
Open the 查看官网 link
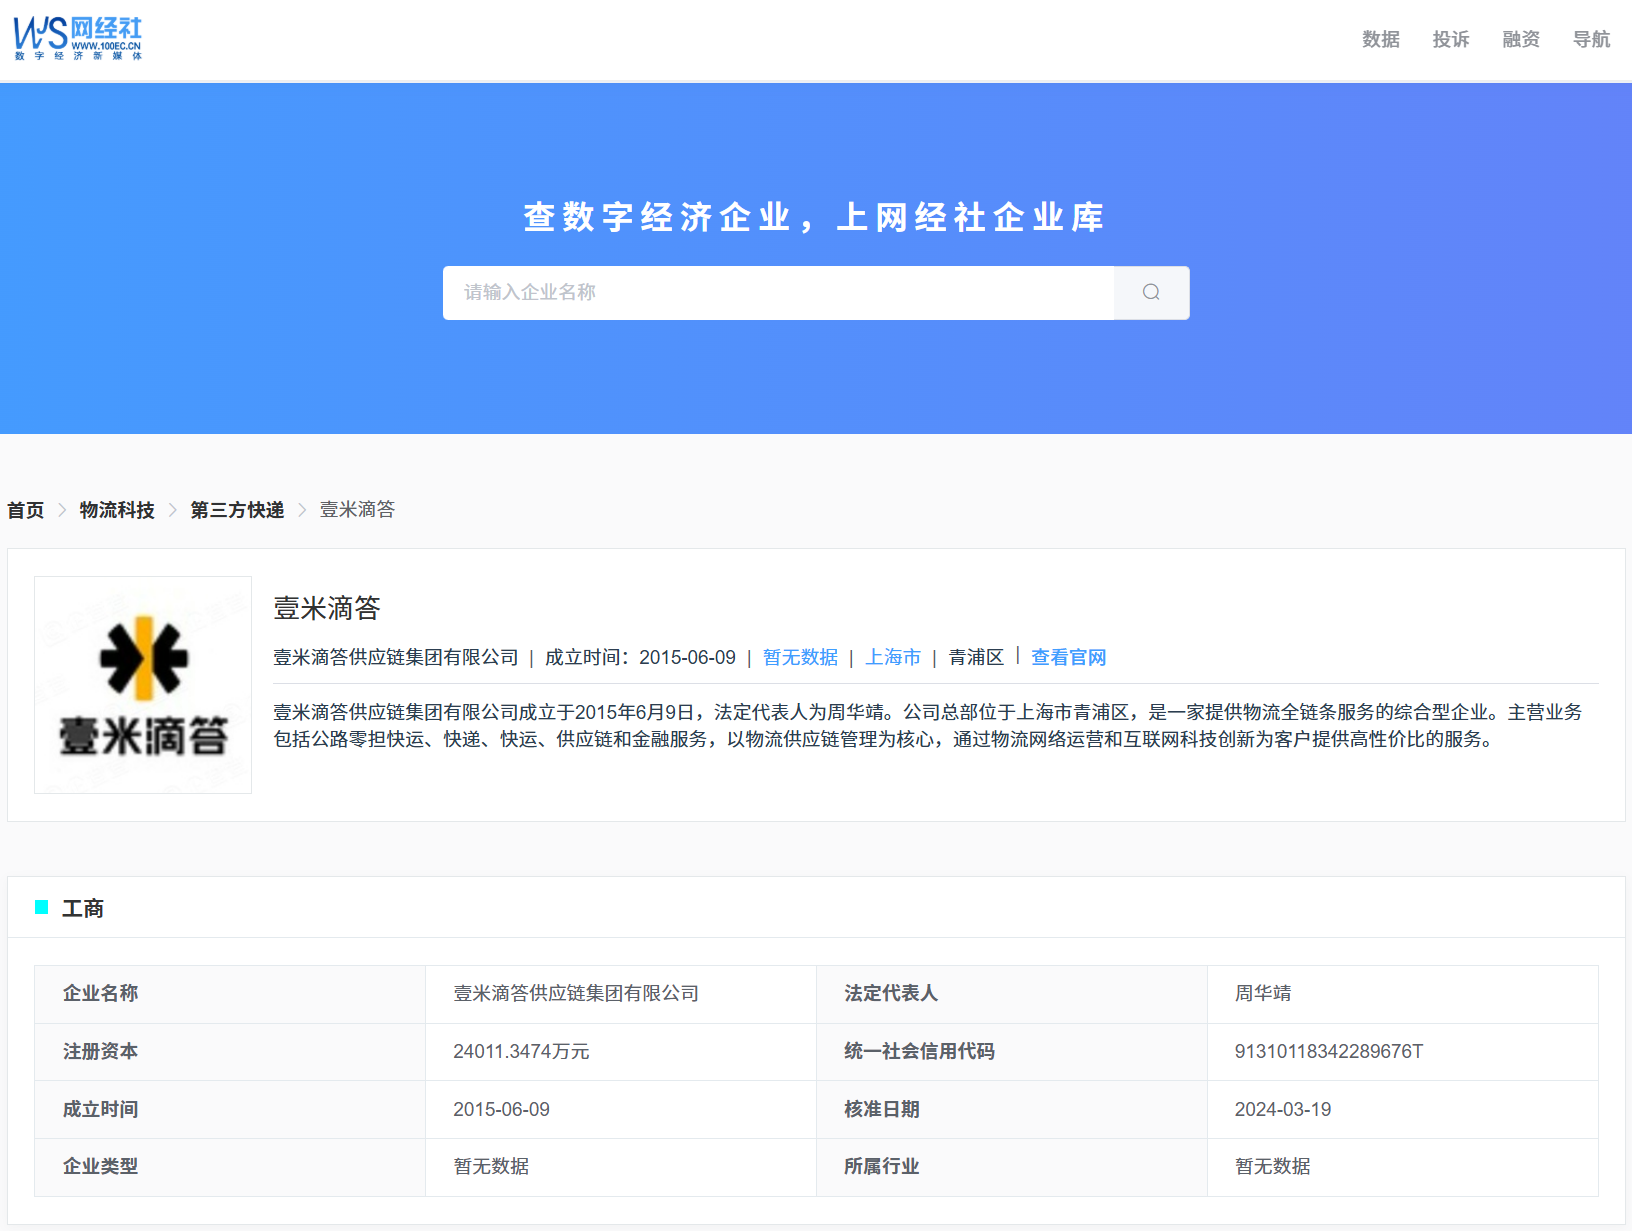pyautogui.click(x=1068, y=657)
